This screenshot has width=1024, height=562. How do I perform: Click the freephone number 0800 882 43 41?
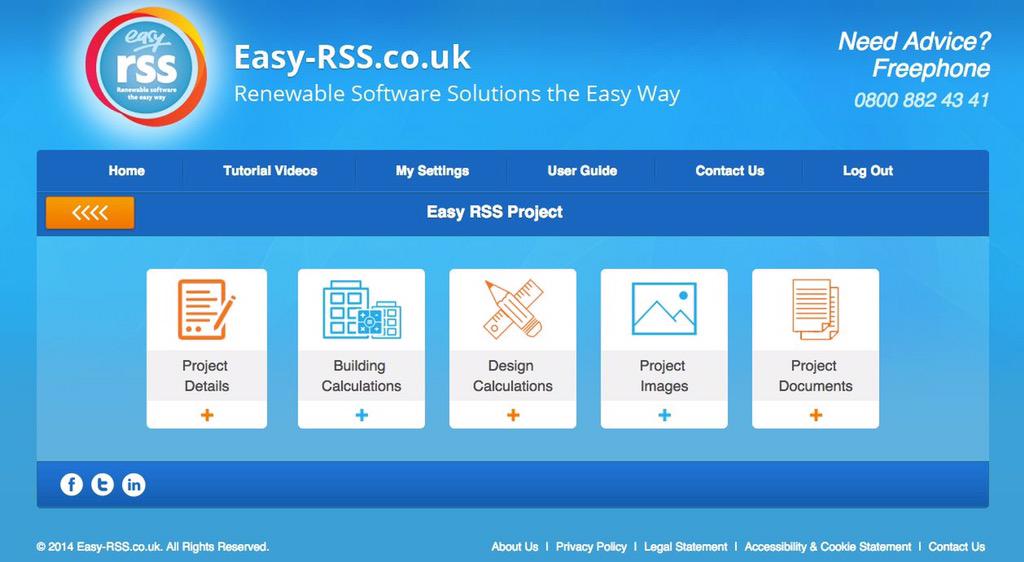pos(921,100)
